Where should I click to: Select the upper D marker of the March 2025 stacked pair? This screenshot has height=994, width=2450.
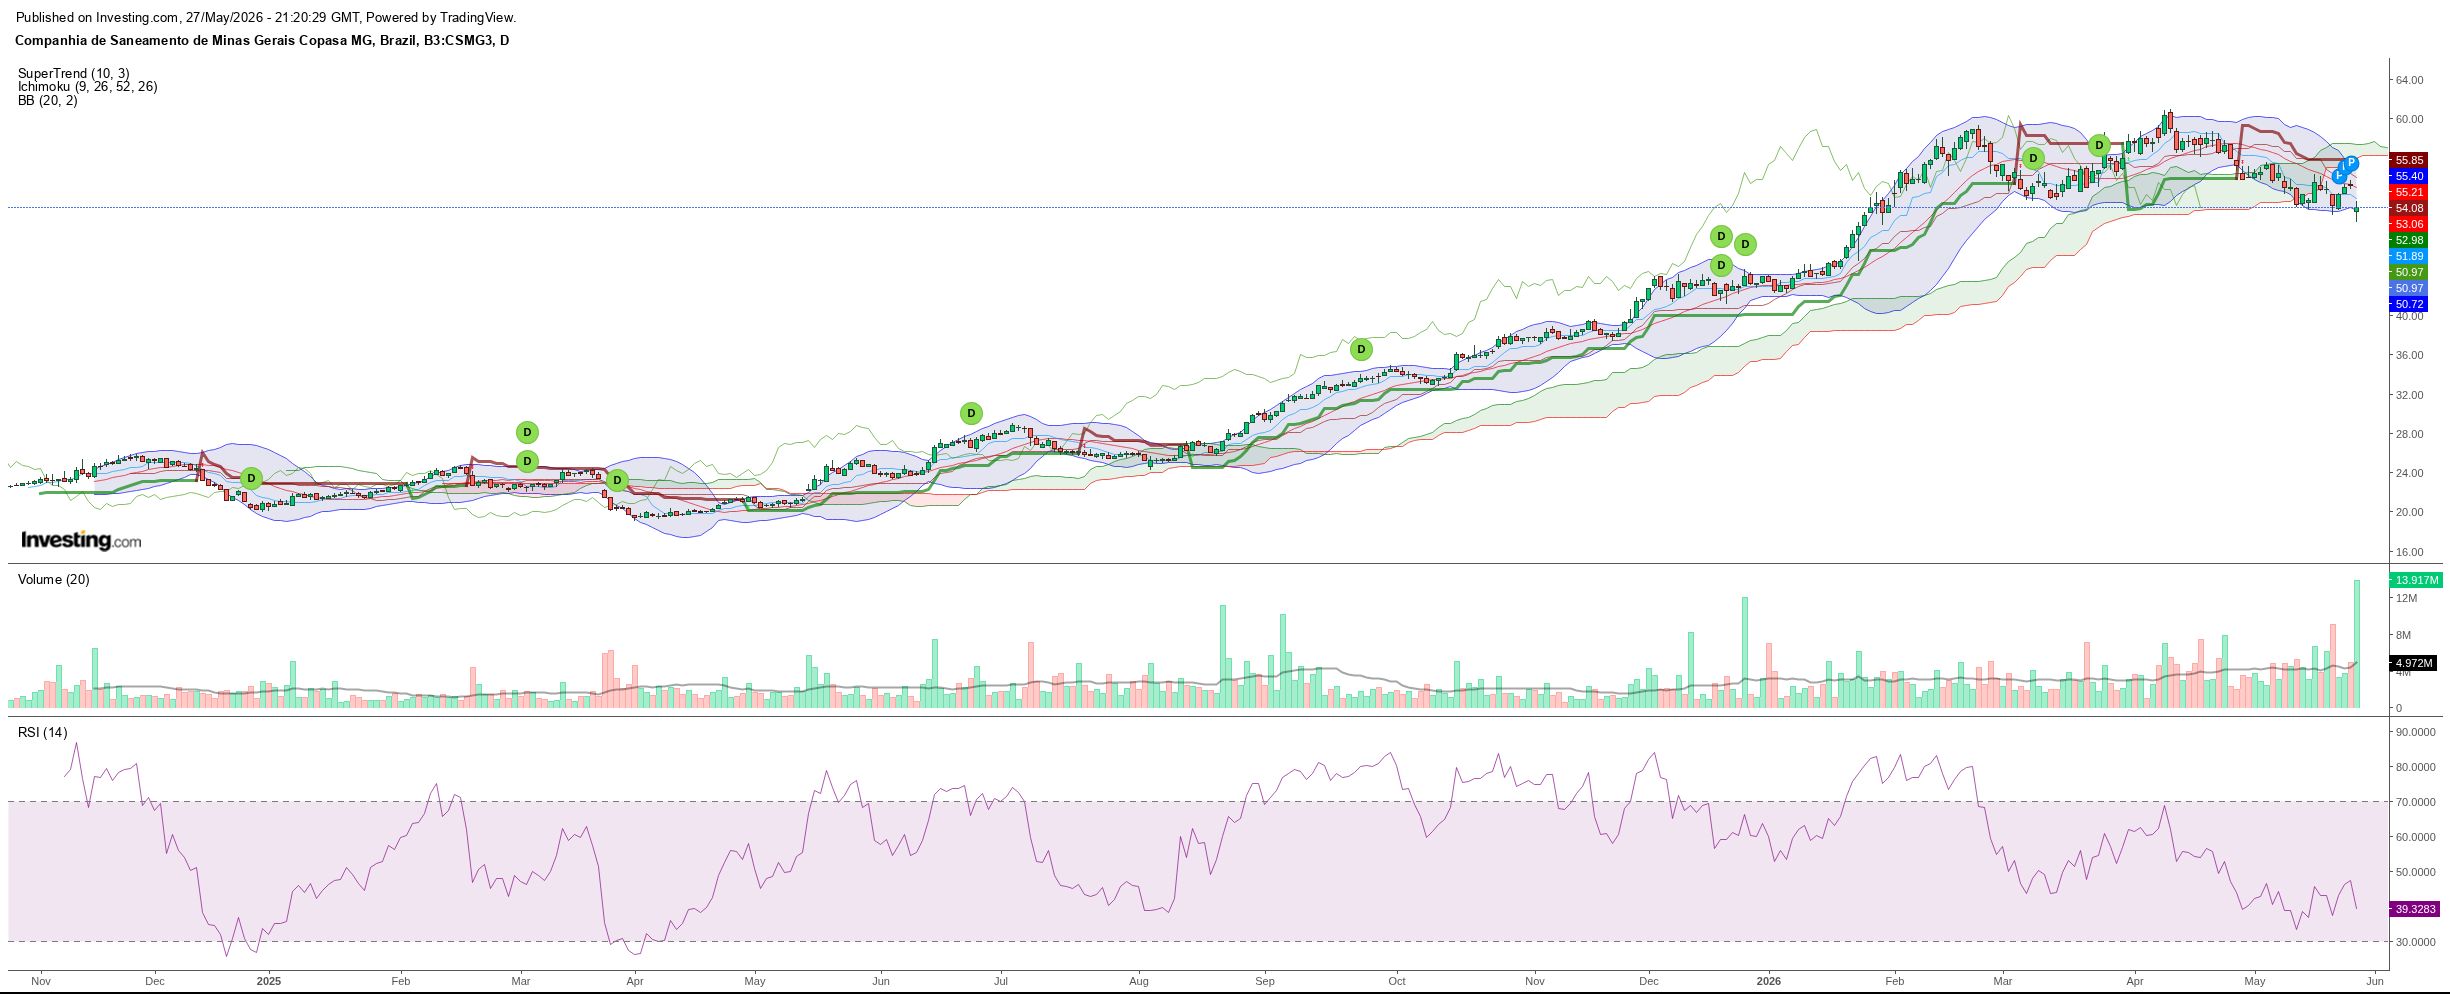(527, 433)
